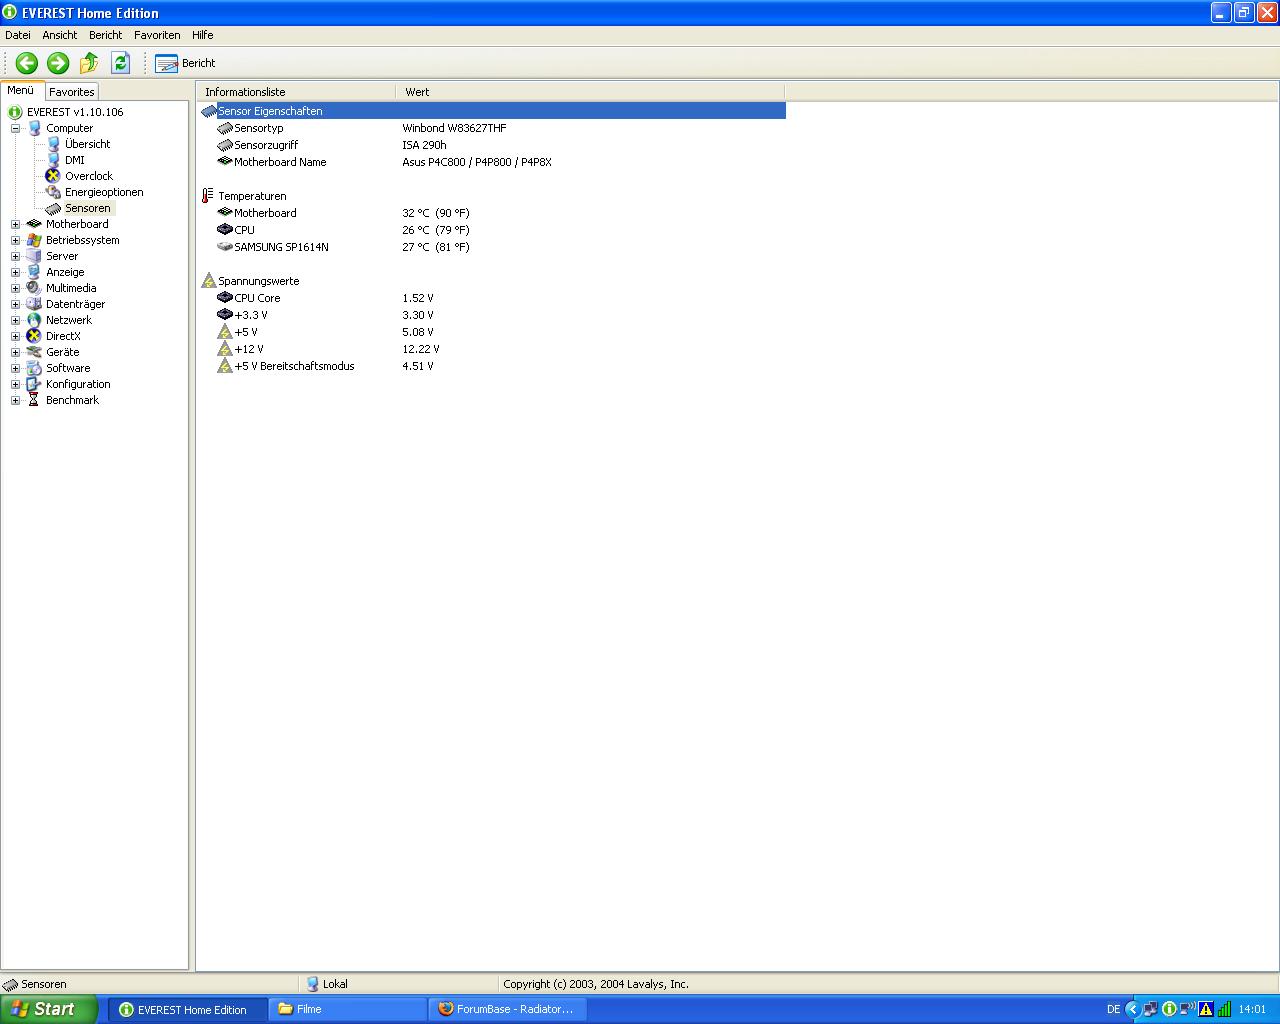Viewport: 1280px width, 1024px height.
Task: Click the Spannungswerte warning icon
Action: pyautogui.click(x=208, y=281)
